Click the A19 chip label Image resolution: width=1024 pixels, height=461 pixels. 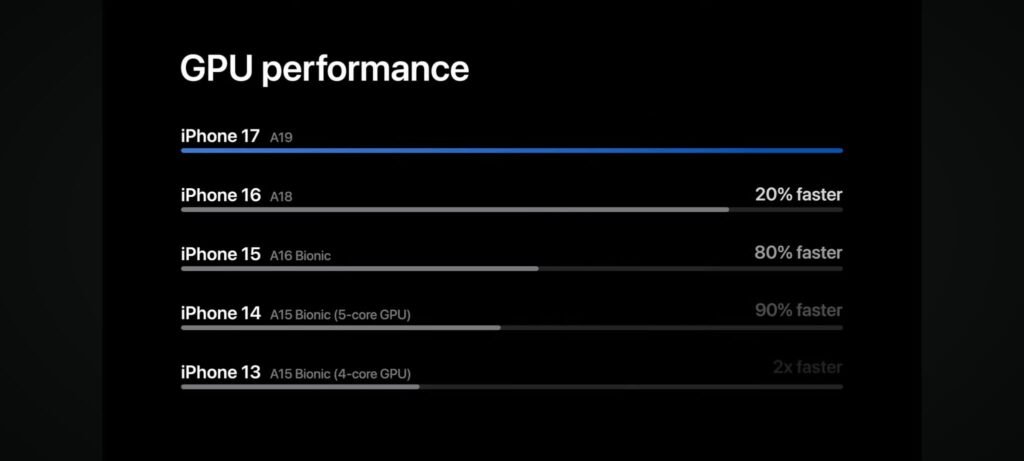pos(281,138)
